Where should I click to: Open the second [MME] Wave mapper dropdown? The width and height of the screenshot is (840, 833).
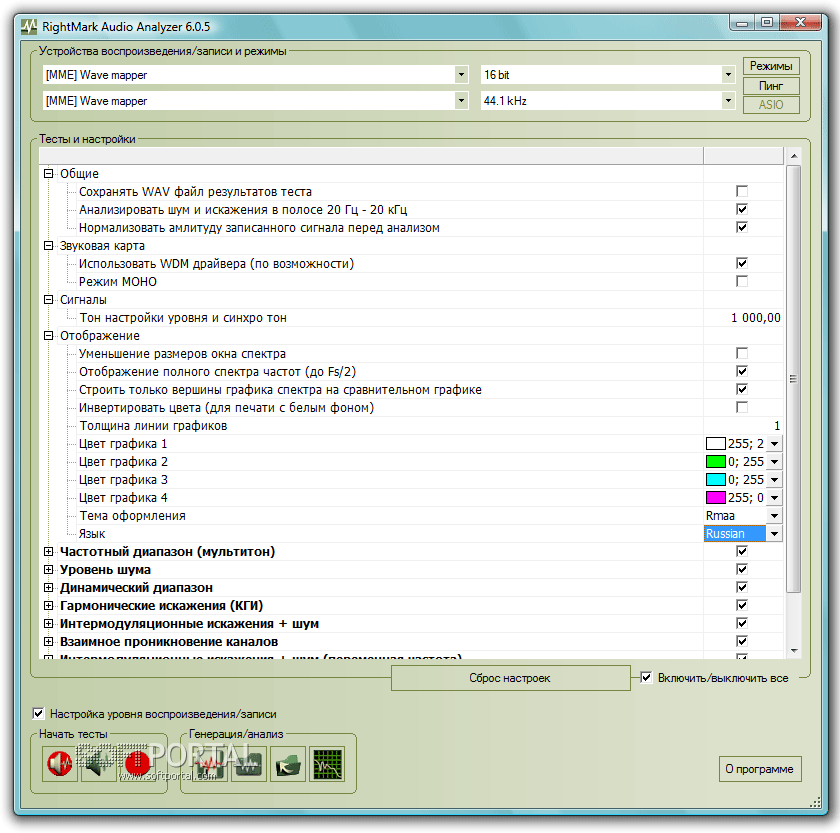[461, 100]
